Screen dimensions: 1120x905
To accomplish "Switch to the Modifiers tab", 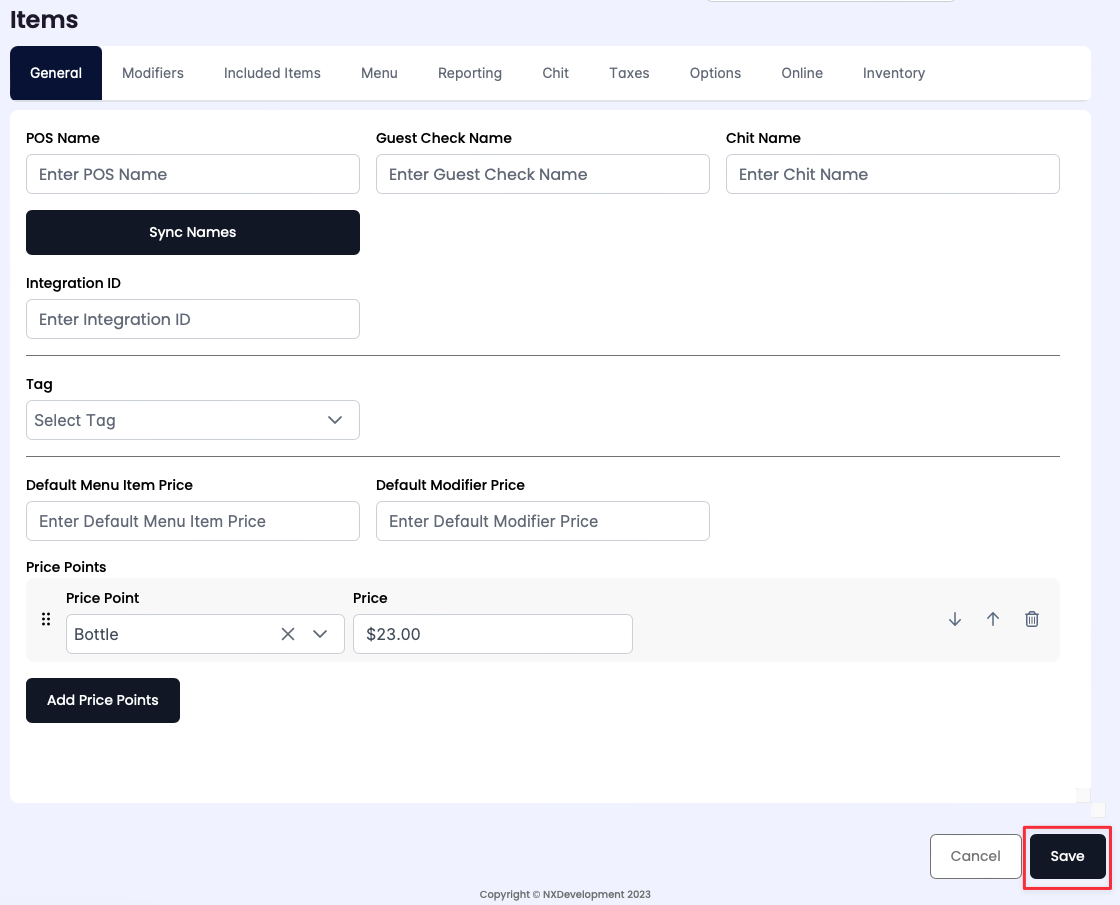I will 153,73.
